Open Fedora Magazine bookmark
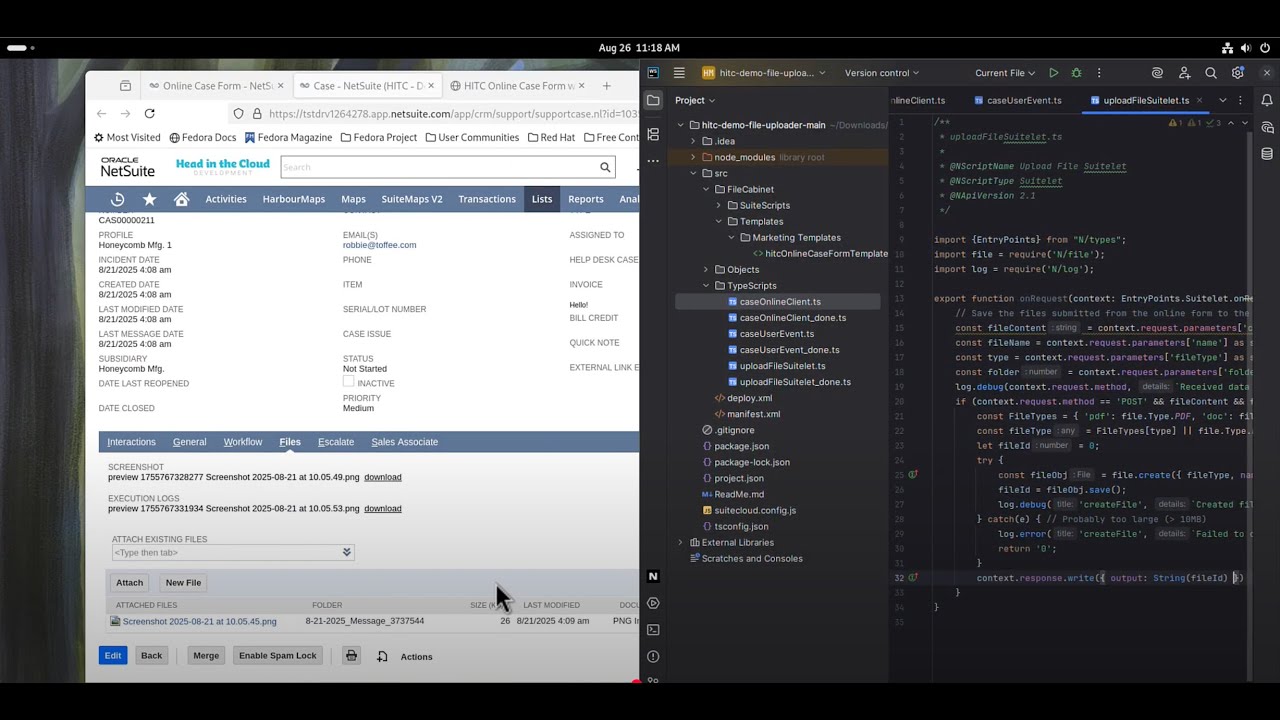Screen dimensions: 1280x720 (x=288, y=138)
